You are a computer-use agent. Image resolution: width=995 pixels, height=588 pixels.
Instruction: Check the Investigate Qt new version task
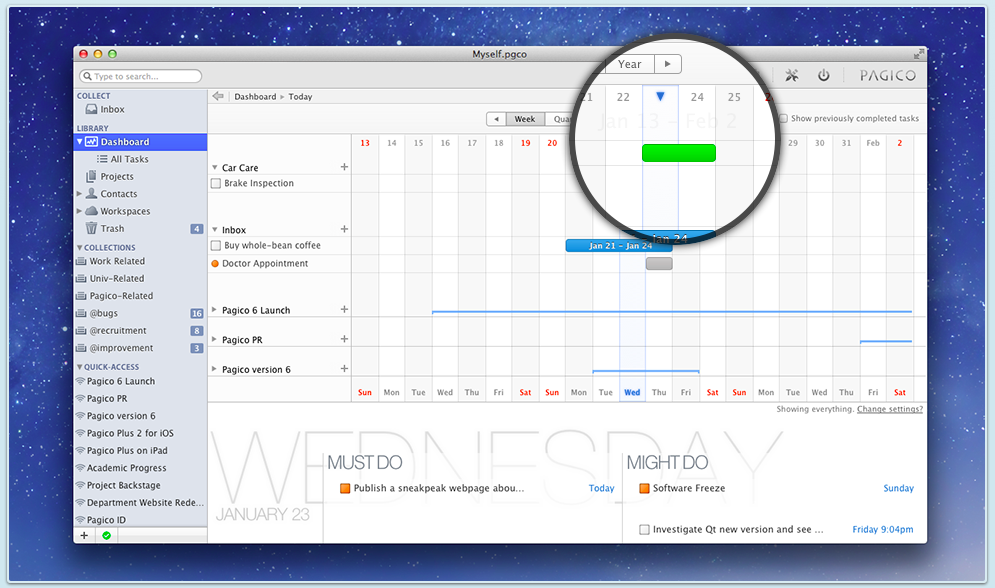[x=644, y=530]
